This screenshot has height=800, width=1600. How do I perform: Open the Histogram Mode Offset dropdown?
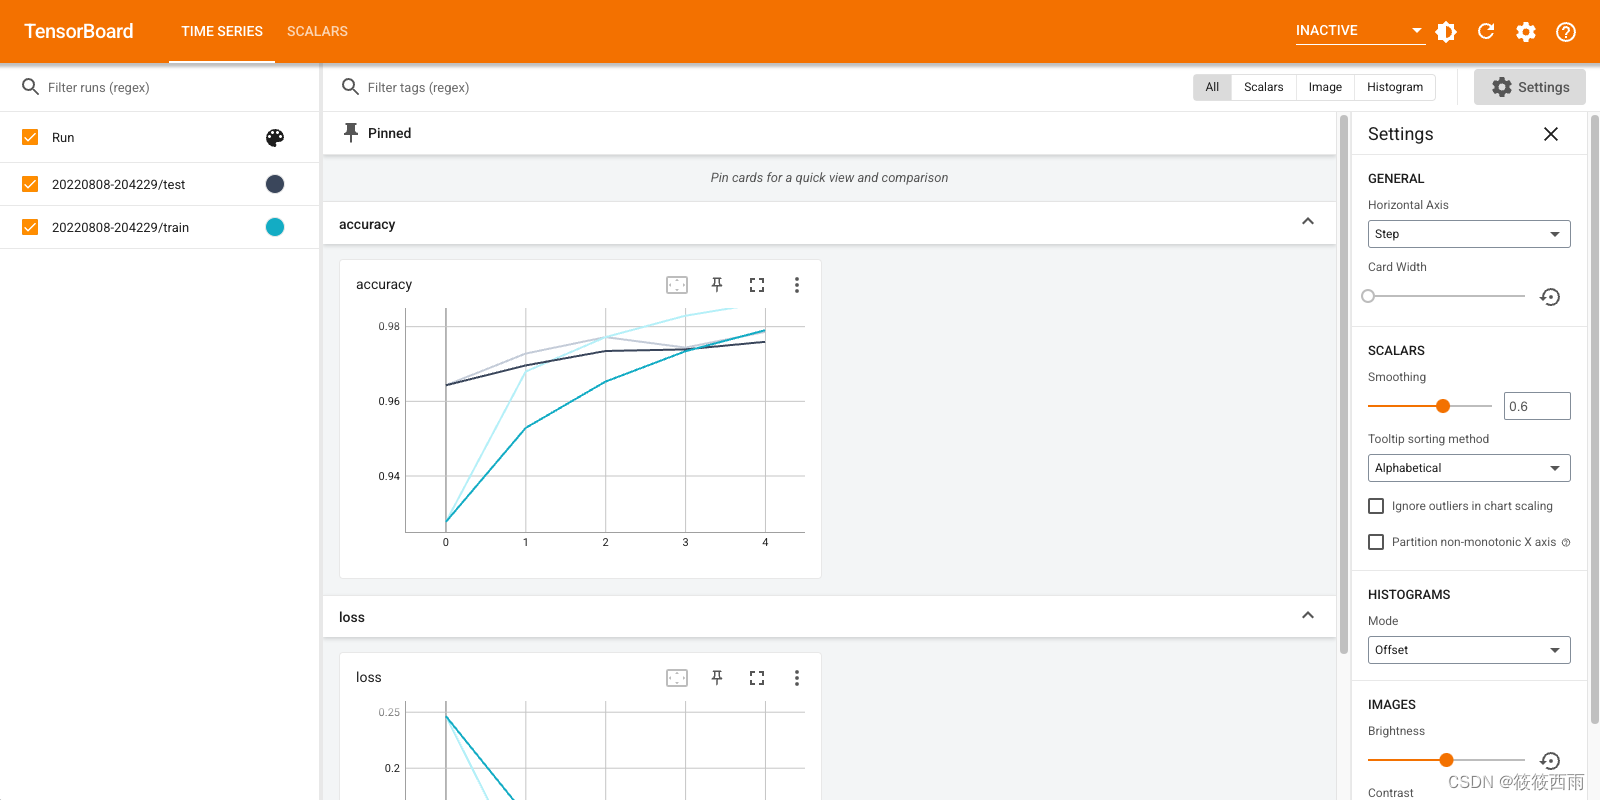tap(1469, 650)
